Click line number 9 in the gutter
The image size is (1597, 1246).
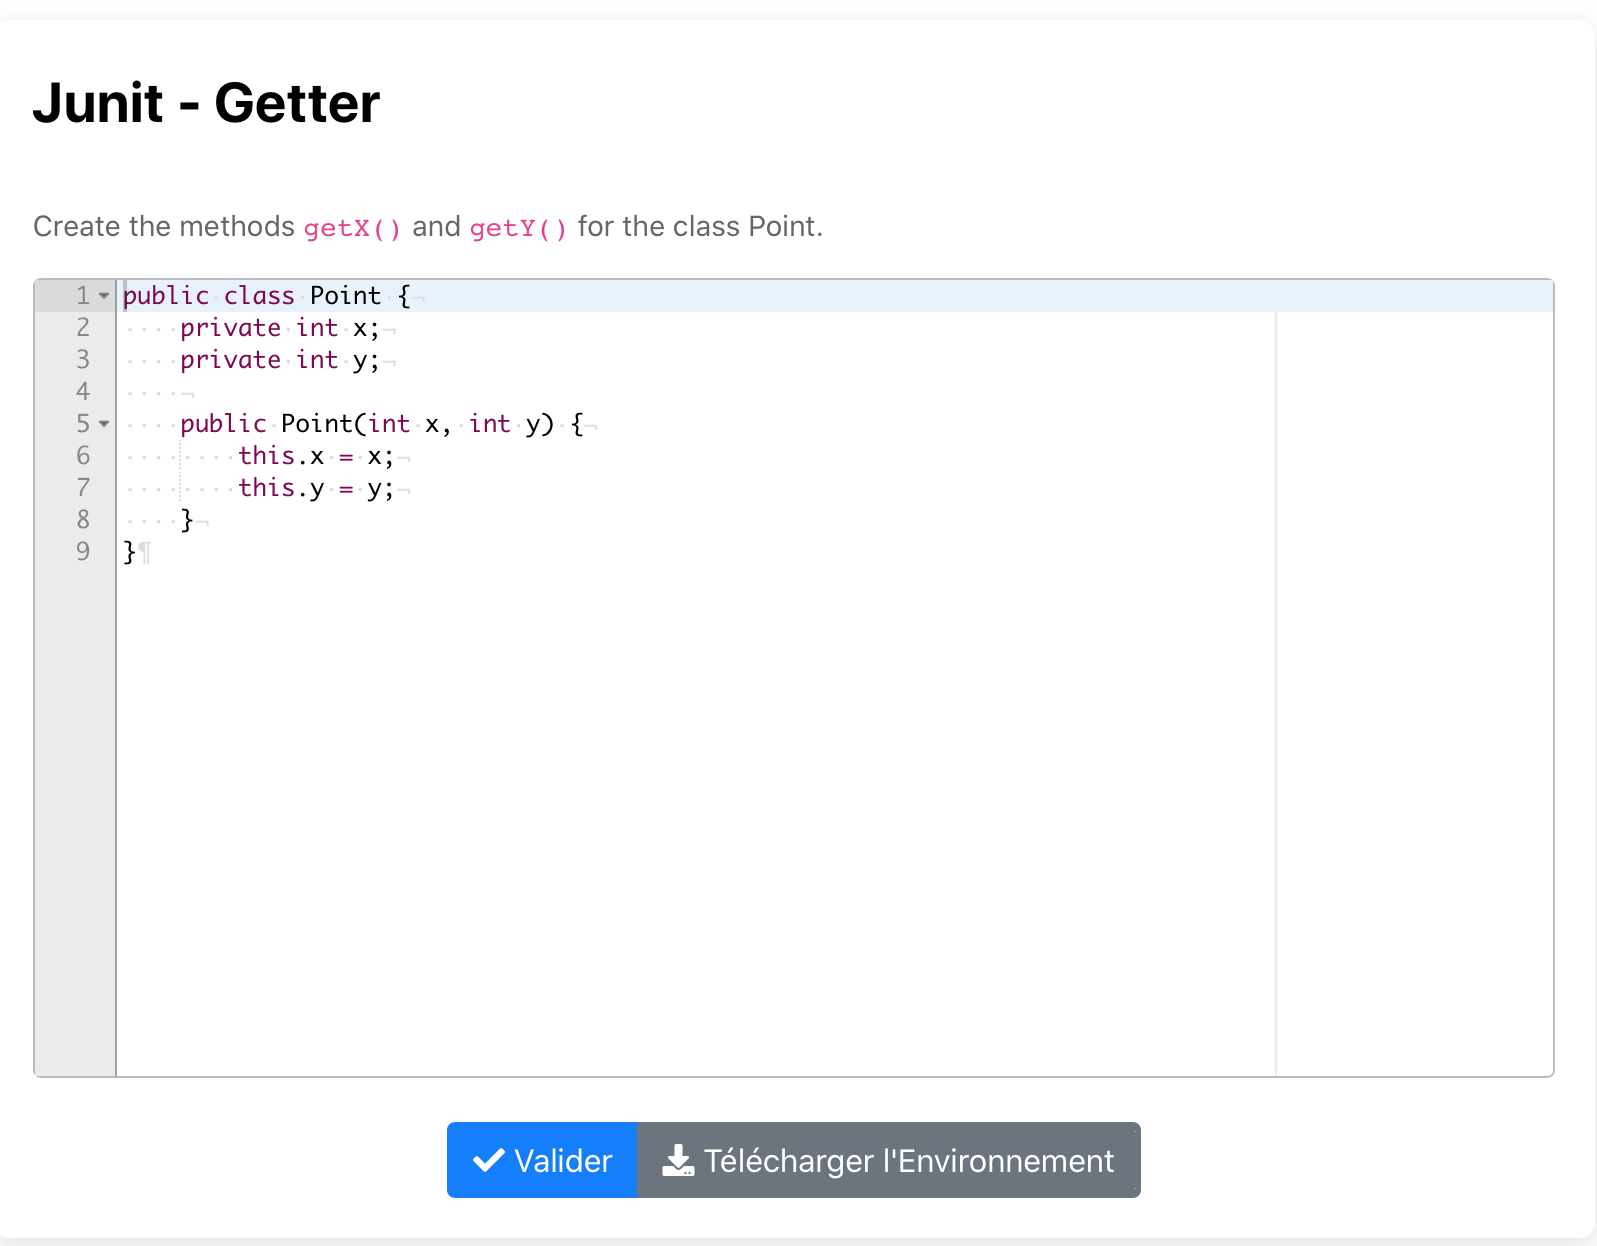(83, 552)
